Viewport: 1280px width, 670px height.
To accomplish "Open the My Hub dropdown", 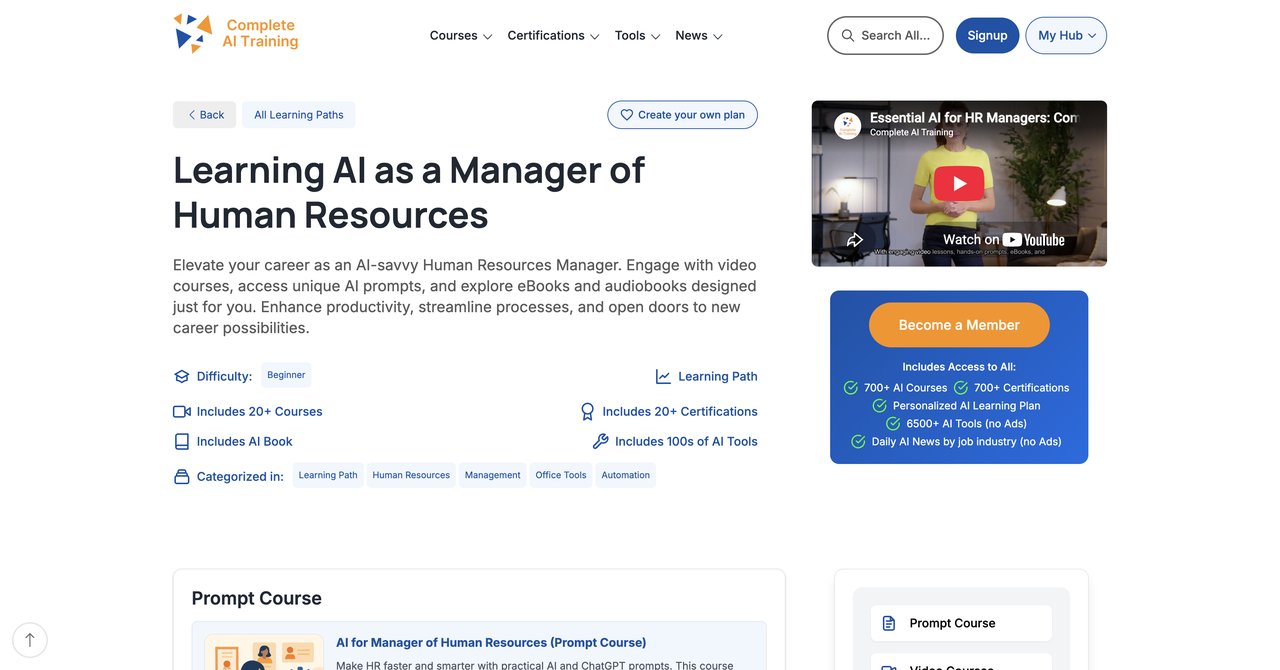I will (x=1066, y=35).
